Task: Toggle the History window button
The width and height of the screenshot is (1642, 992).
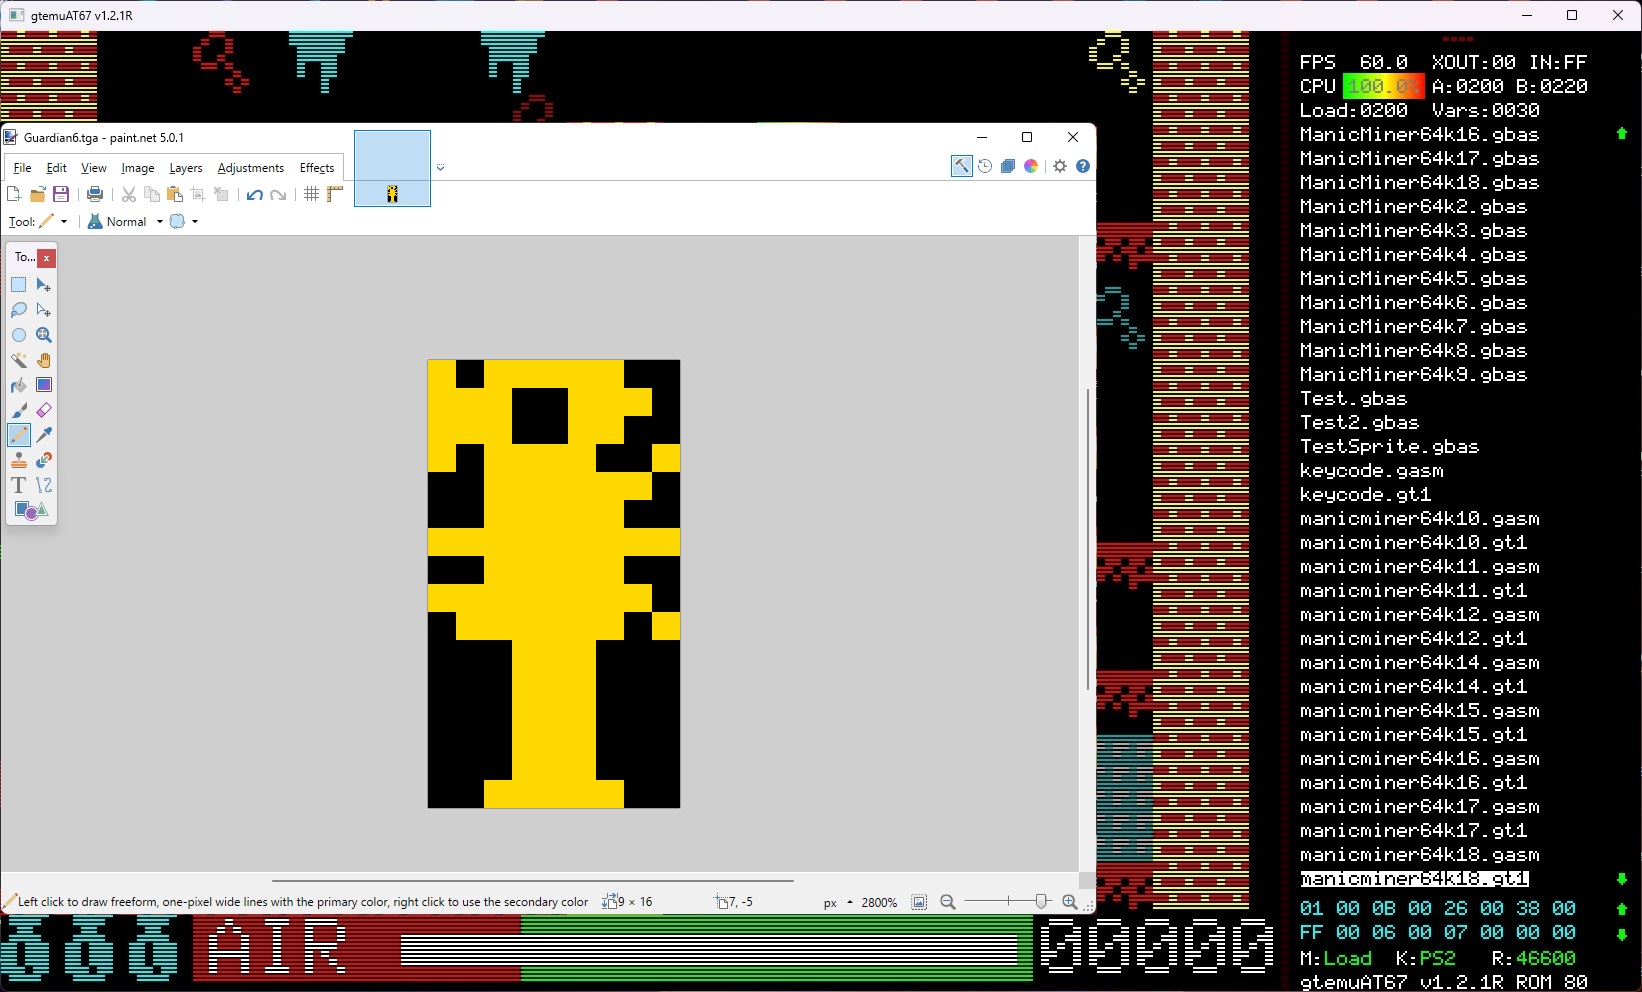Action: (x=985, y=166)
